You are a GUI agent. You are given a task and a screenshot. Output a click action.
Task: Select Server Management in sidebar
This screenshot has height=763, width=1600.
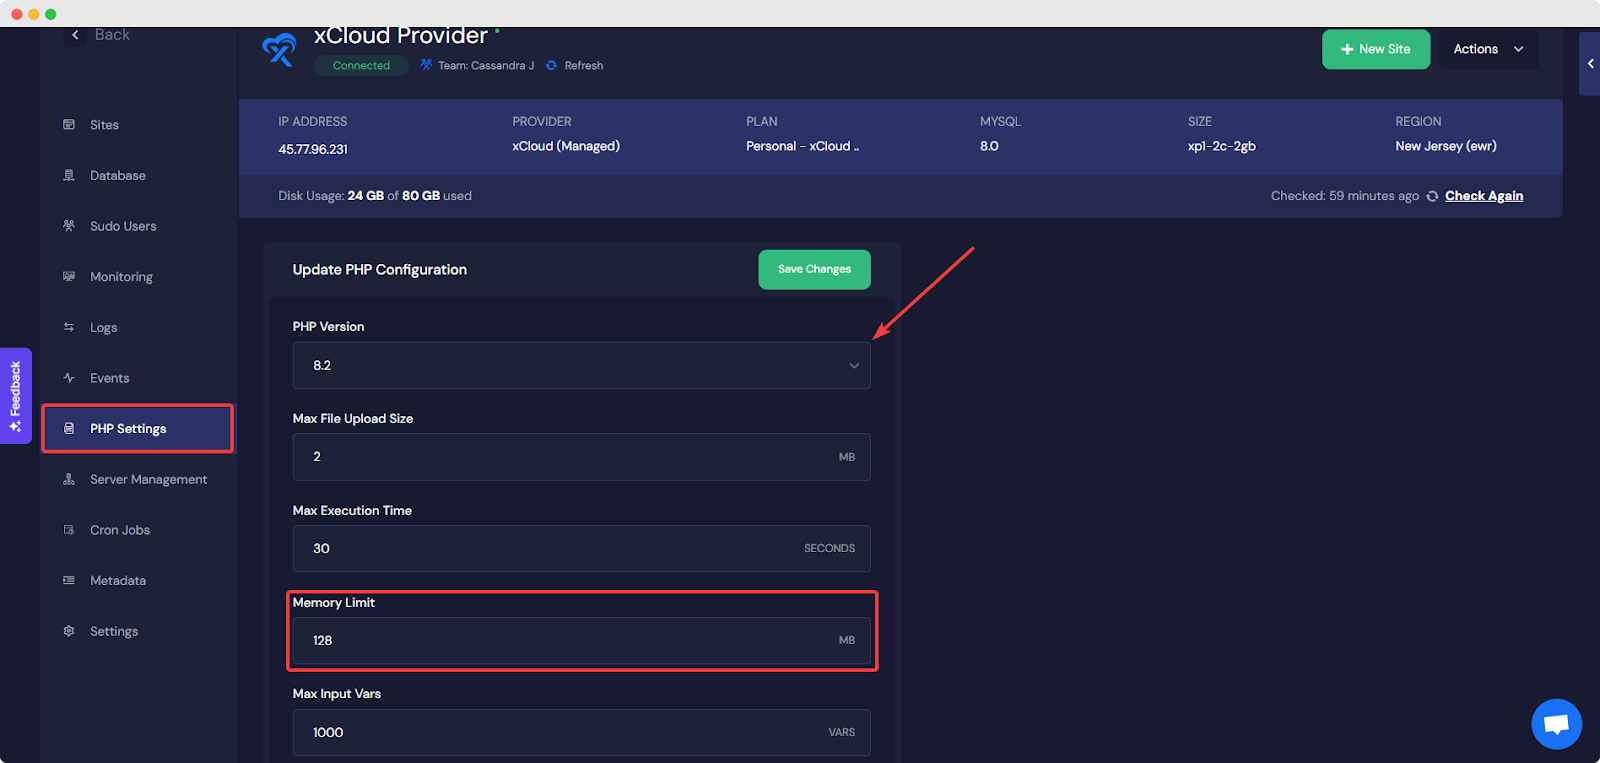(148, 480)
